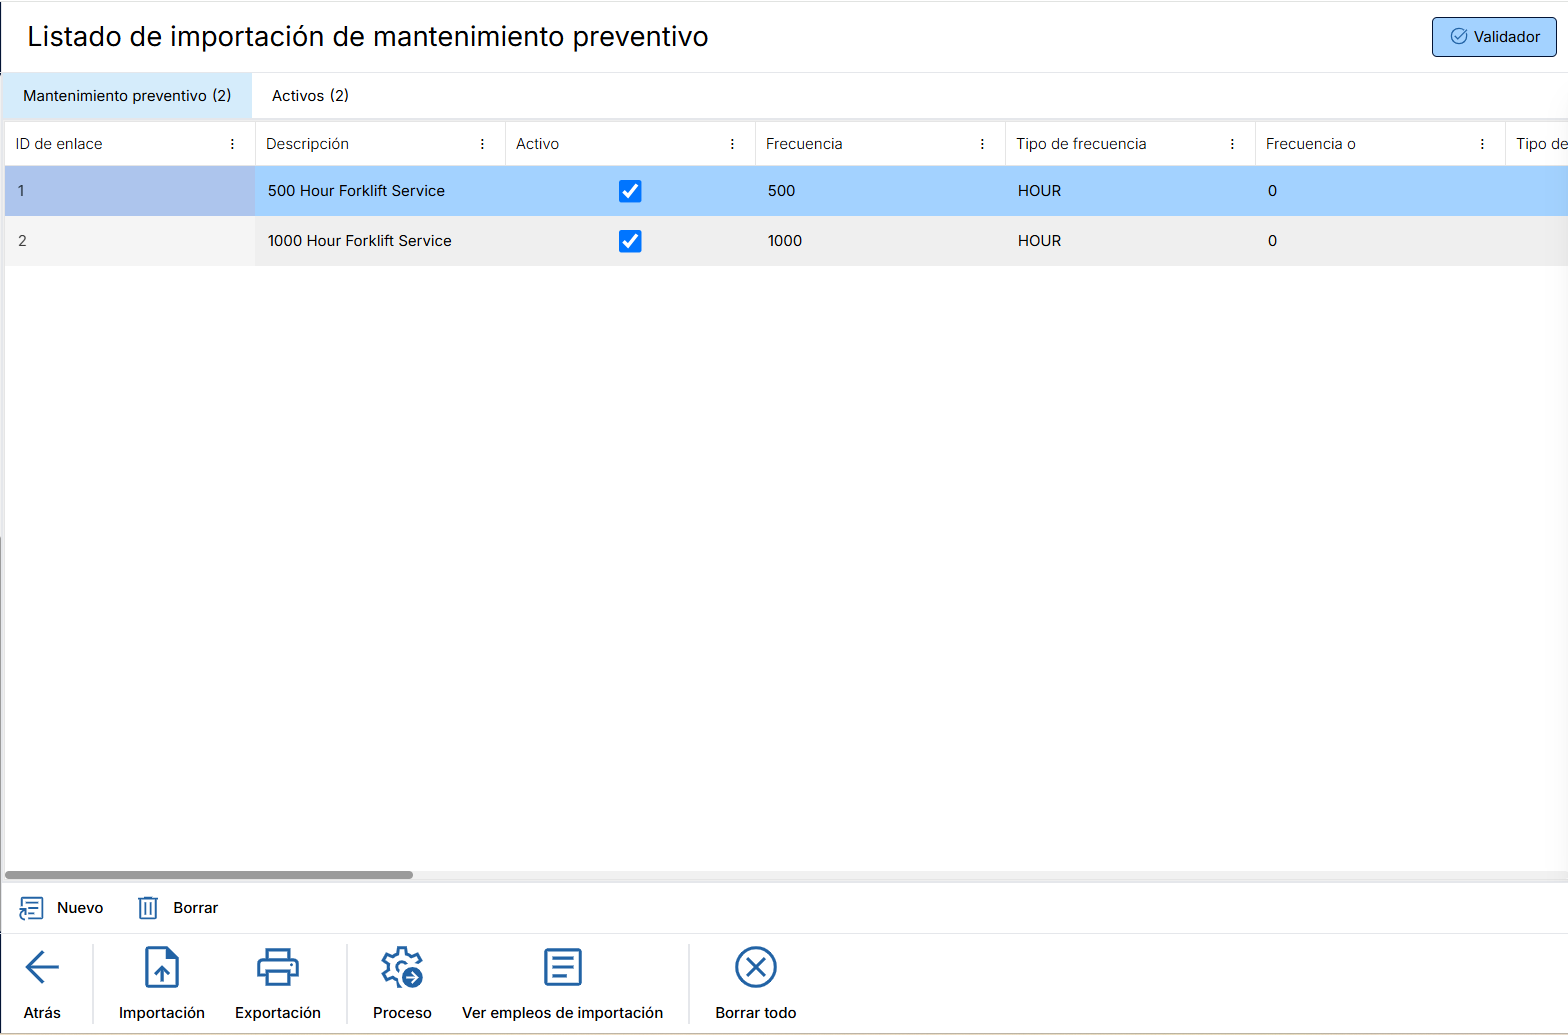
Task: Click 'Frecuencia o' value 0 in 500 Hour row
Action: [x=1272, y=191]
